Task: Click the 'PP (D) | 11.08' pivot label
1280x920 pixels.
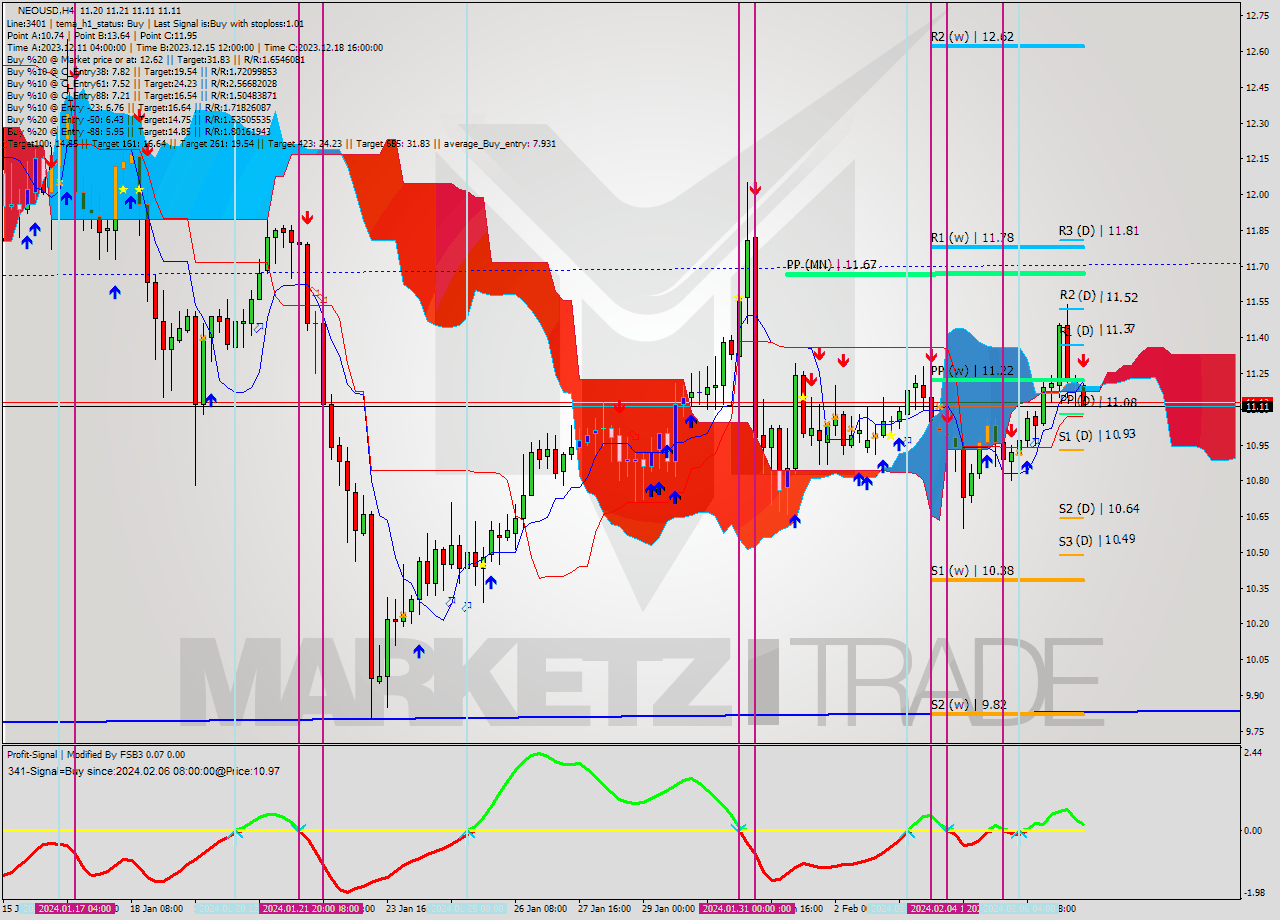Action: (x=1099, y=401)
